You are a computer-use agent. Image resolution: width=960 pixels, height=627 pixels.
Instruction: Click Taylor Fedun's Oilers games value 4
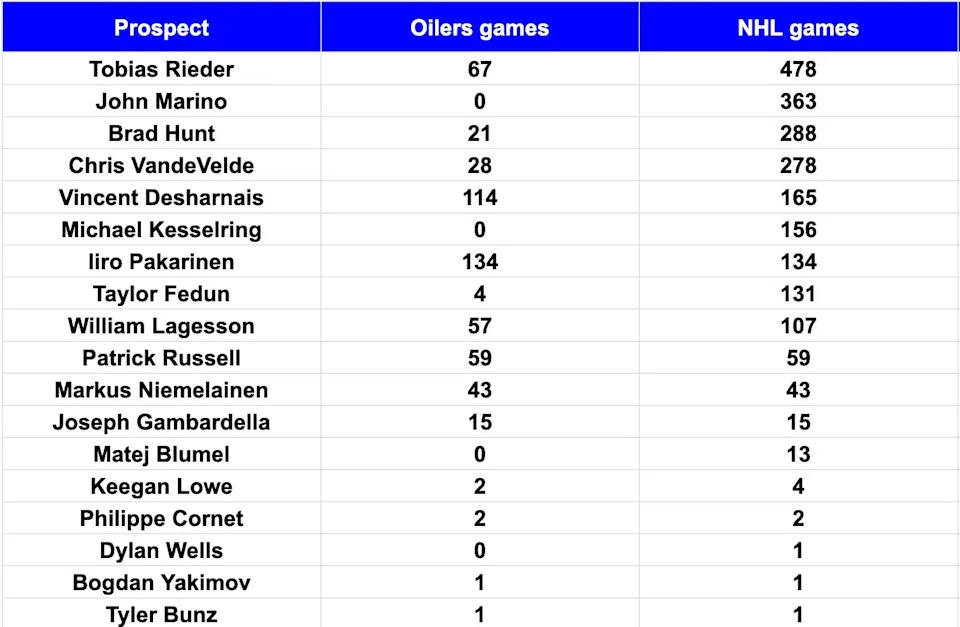[479, 294]
